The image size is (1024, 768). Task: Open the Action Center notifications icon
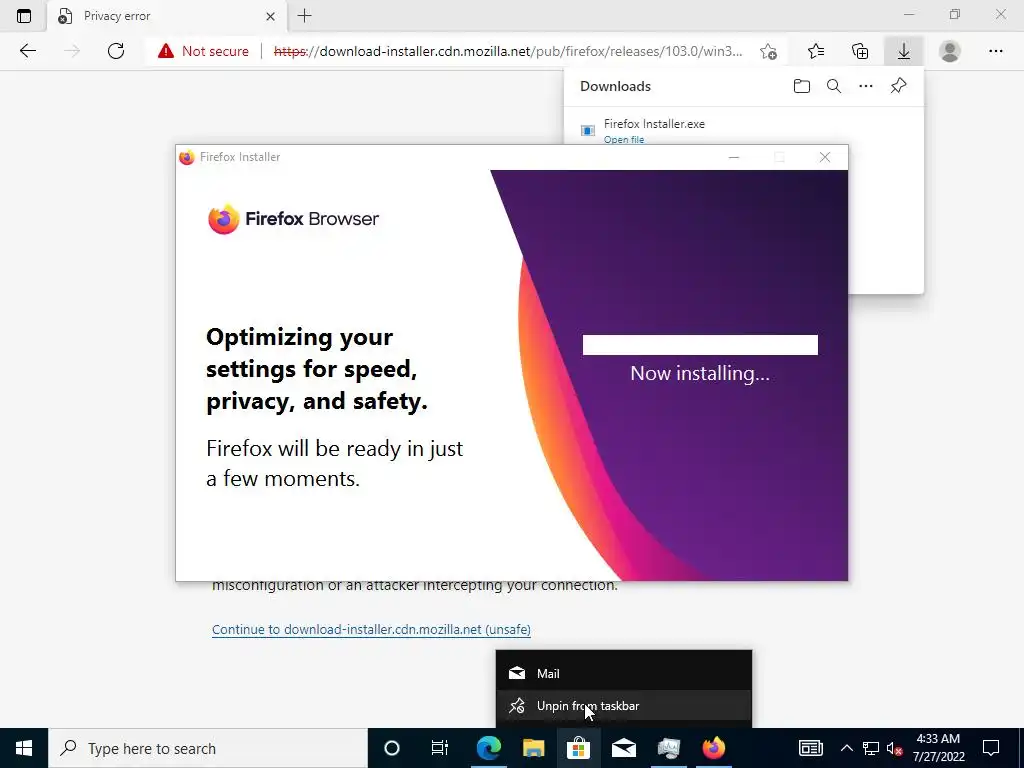991,748
